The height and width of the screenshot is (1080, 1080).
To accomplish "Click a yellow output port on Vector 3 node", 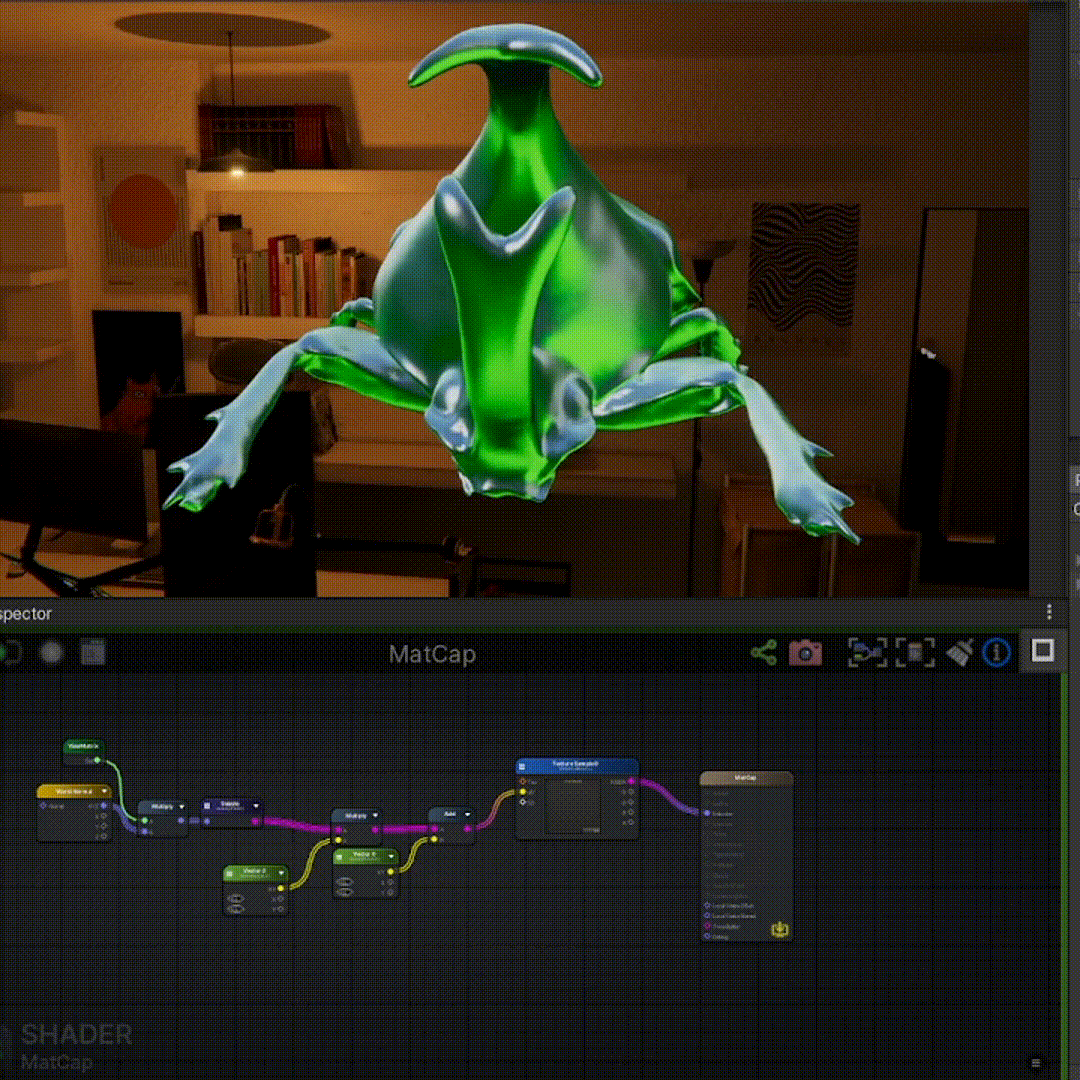I will point(281,888).
